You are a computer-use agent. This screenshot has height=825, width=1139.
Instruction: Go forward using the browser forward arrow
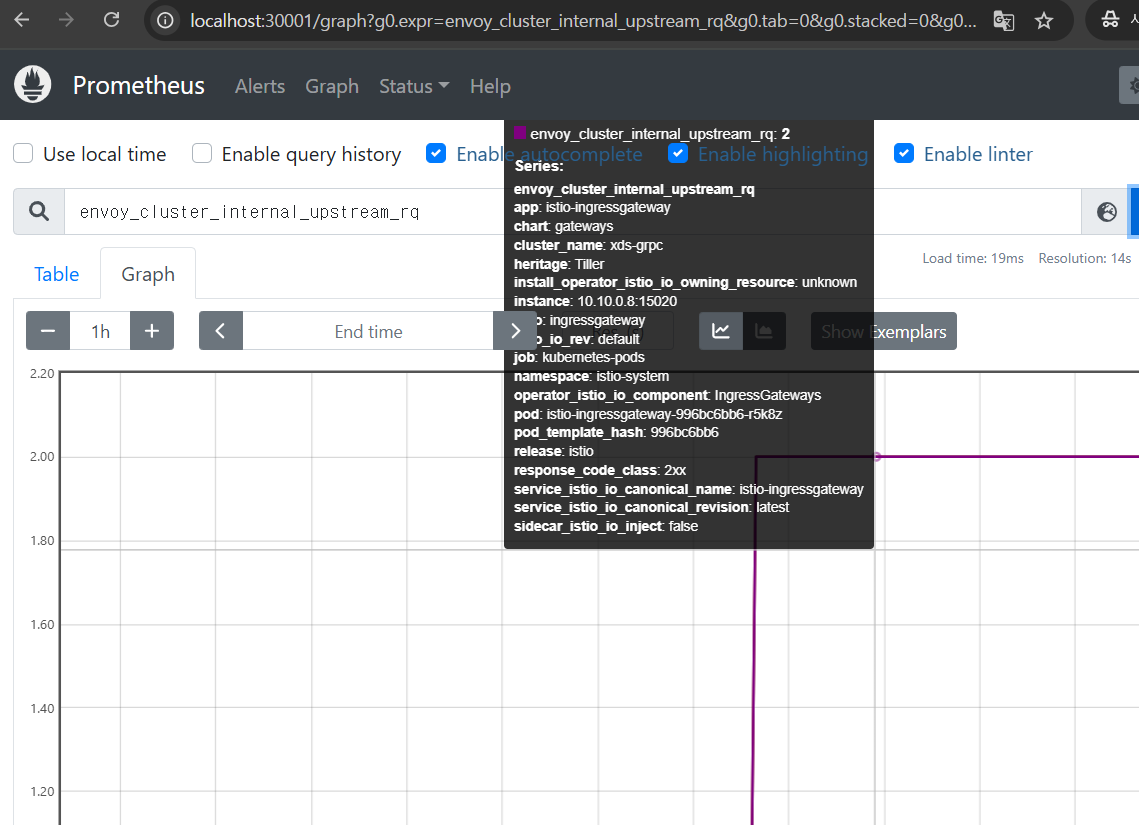pos(66,20)
